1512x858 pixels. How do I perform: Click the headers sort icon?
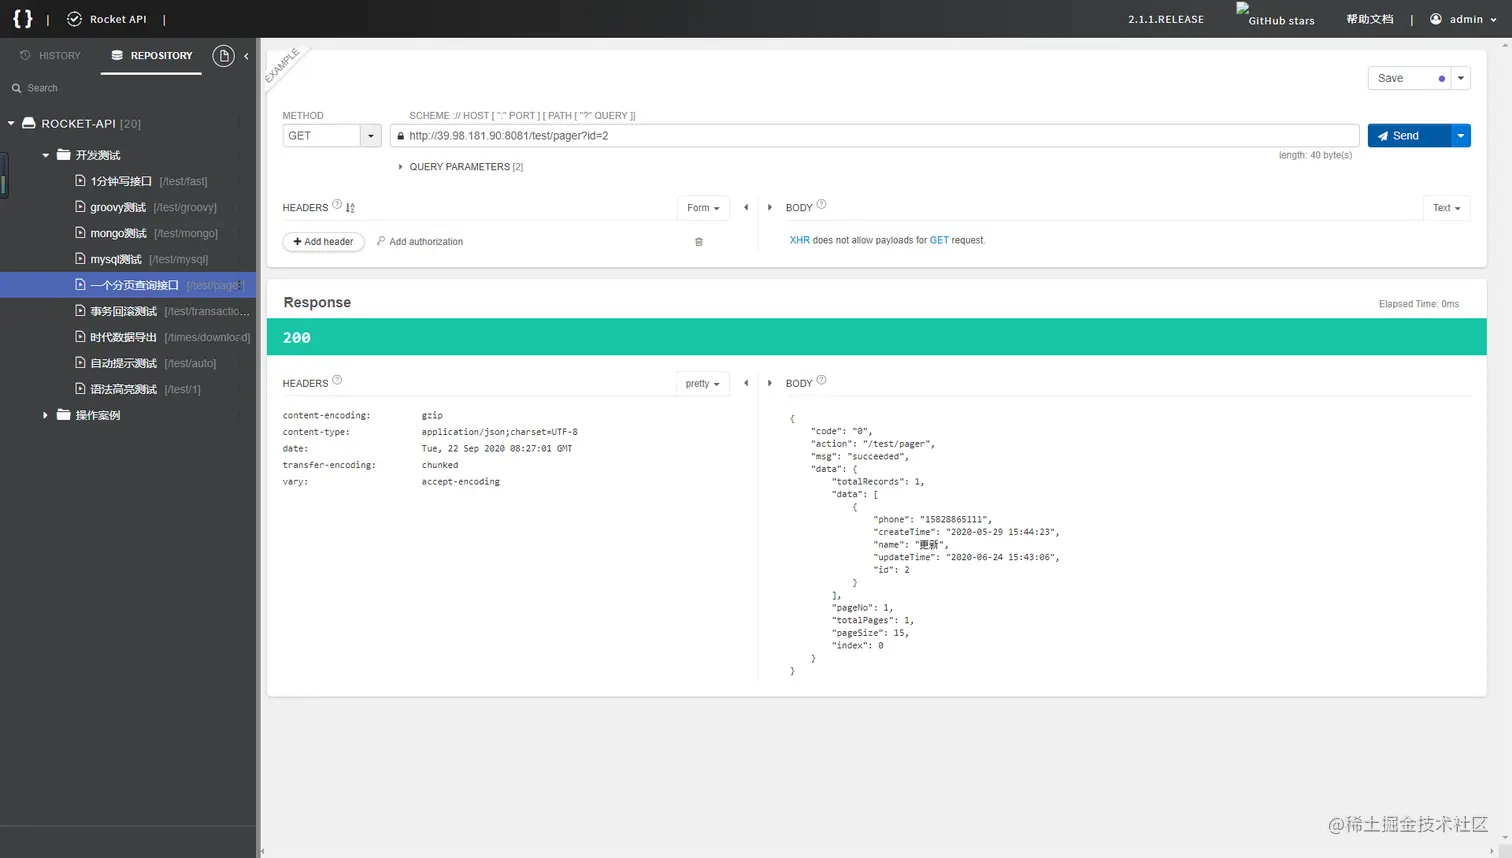(351, 208)
